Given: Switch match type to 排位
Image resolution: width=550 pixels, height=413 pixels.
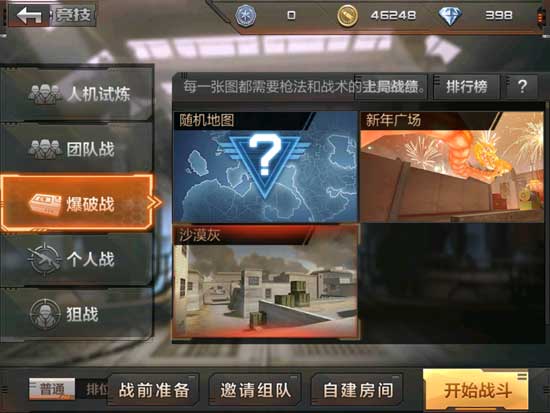Looking at the screenshot, I should tap(96, 389).
